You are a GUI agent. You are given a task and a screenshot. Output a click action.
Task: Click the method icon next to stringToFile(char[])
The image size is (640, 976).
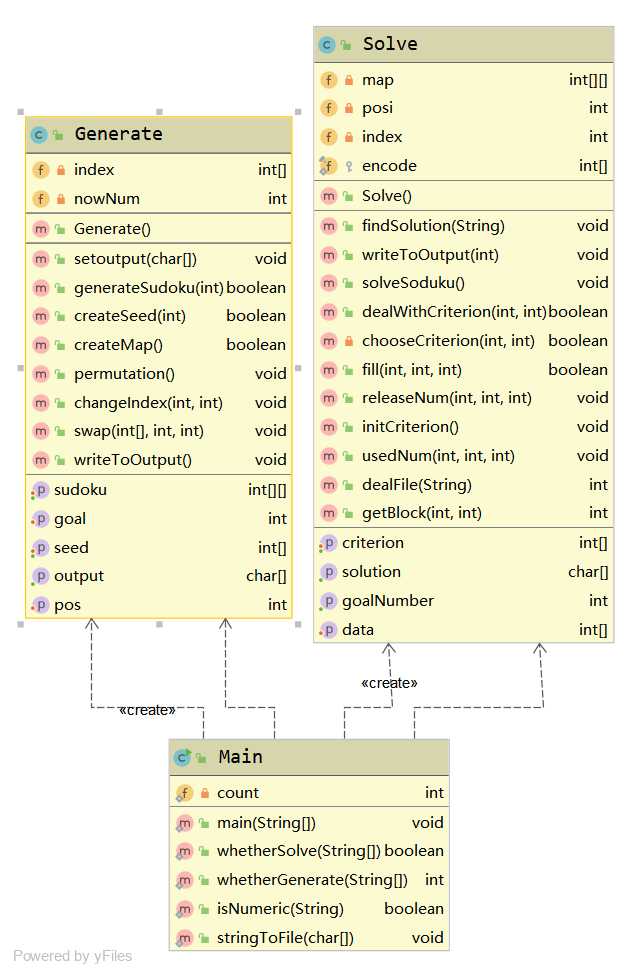184,938
